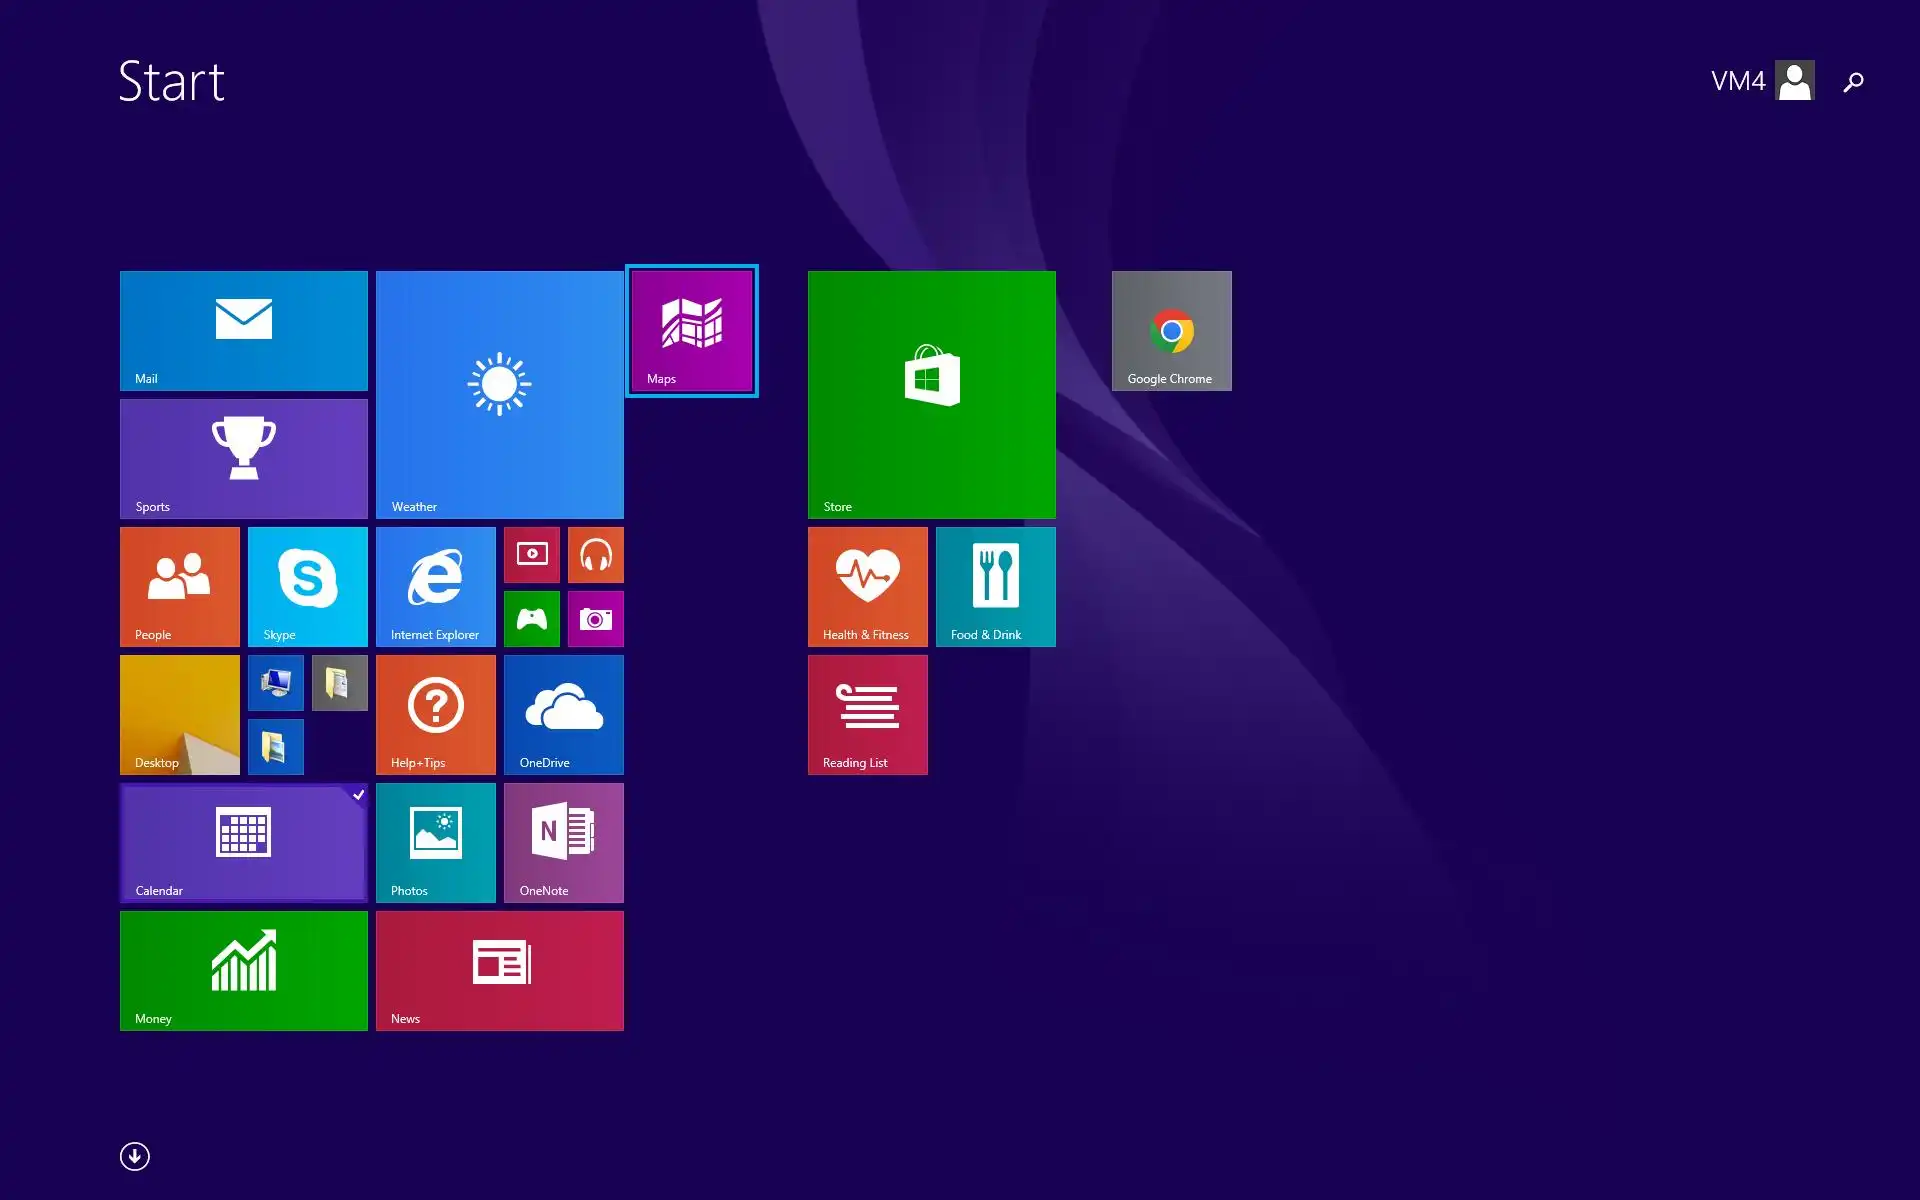The height and width of the screenshot is (1200, 1920).
Task: Open the Desktop tile
Action: [179, 714]
